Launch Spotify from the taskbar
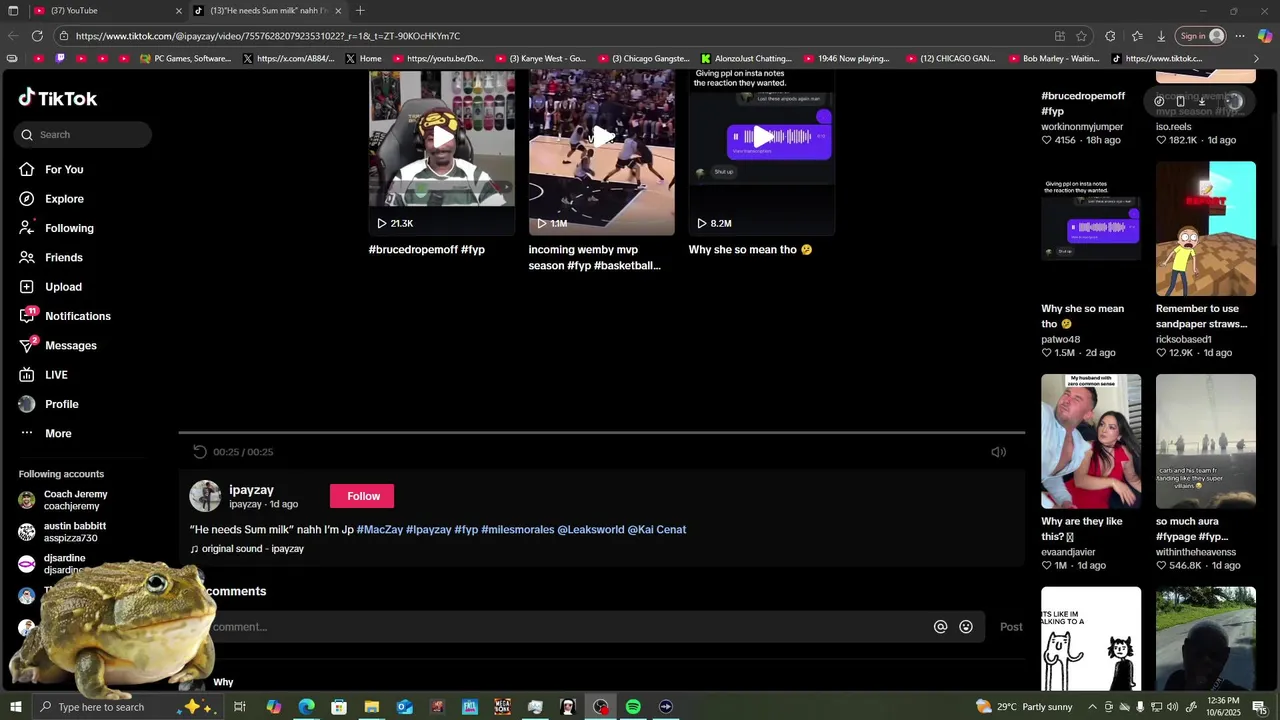This screenshot has width=1280, height=720. pyautogui.click(x=633, y=707)
